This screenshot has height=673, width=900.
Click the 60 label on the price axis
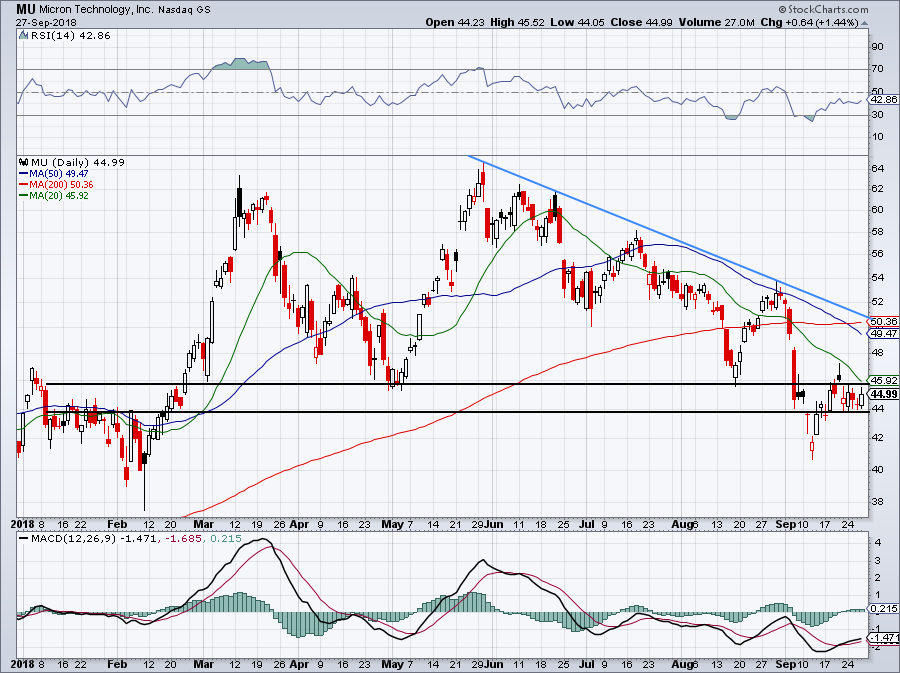[x=877, y=210]
